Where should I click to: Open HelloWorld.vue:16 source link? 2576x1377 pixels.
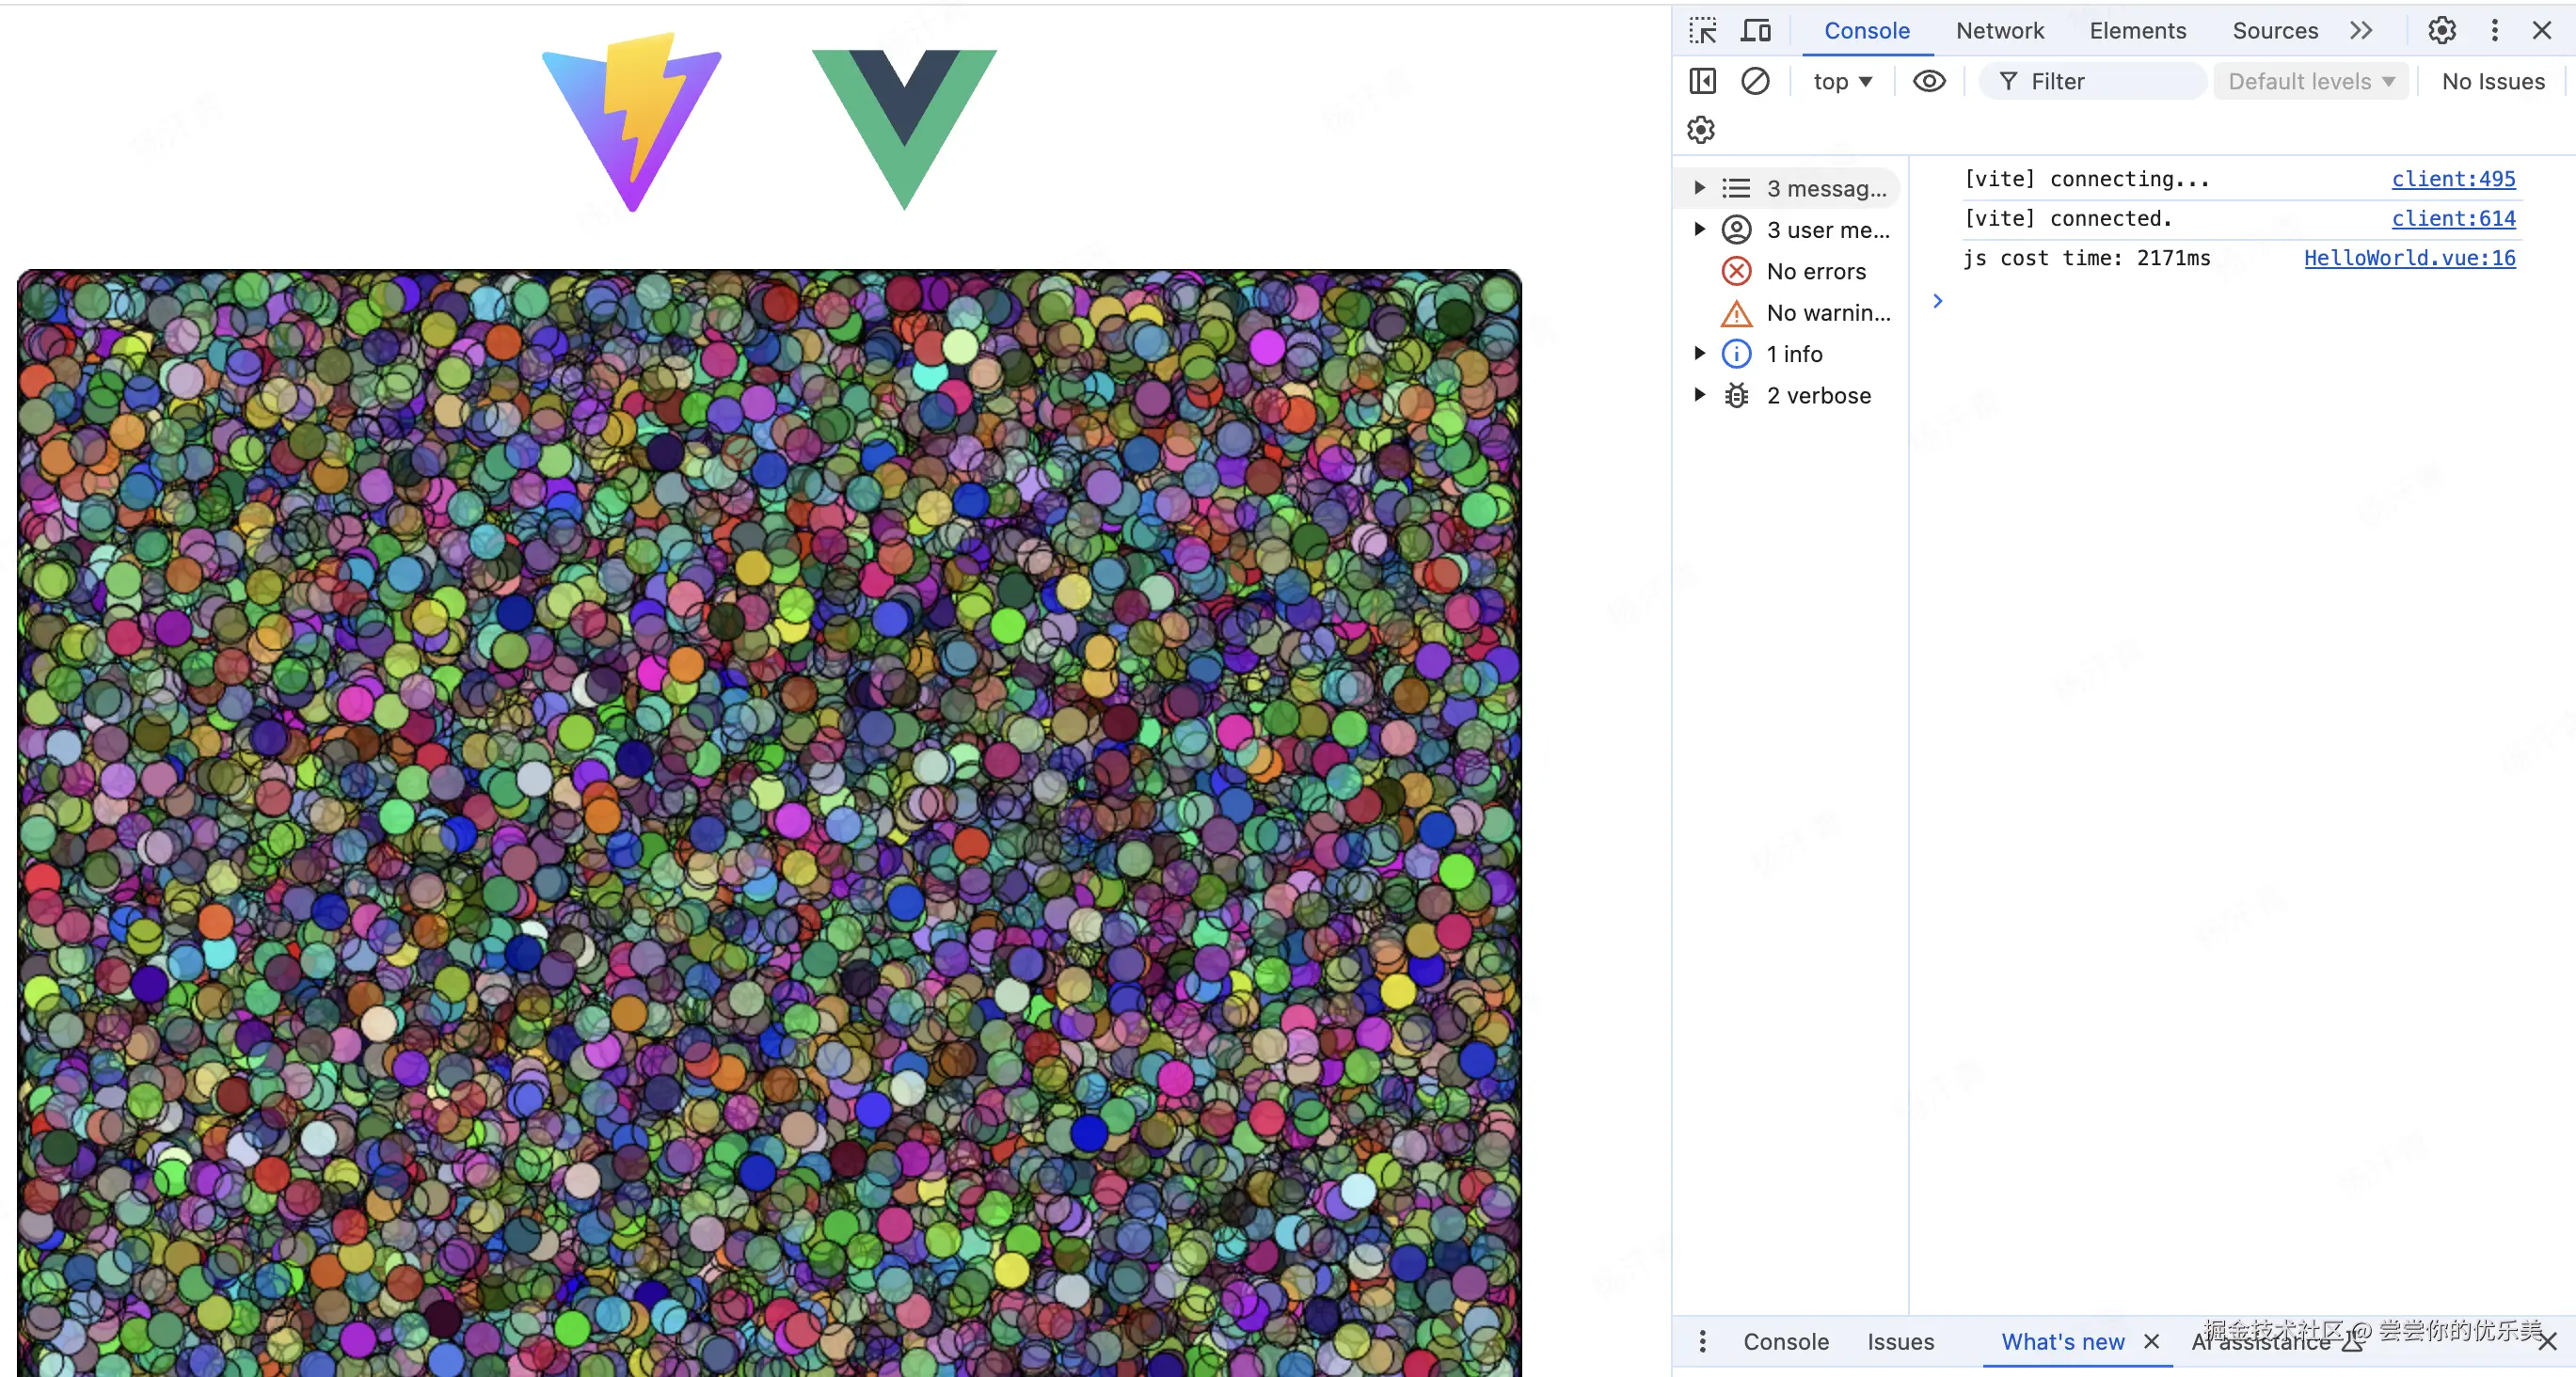tap(2409, 258)
